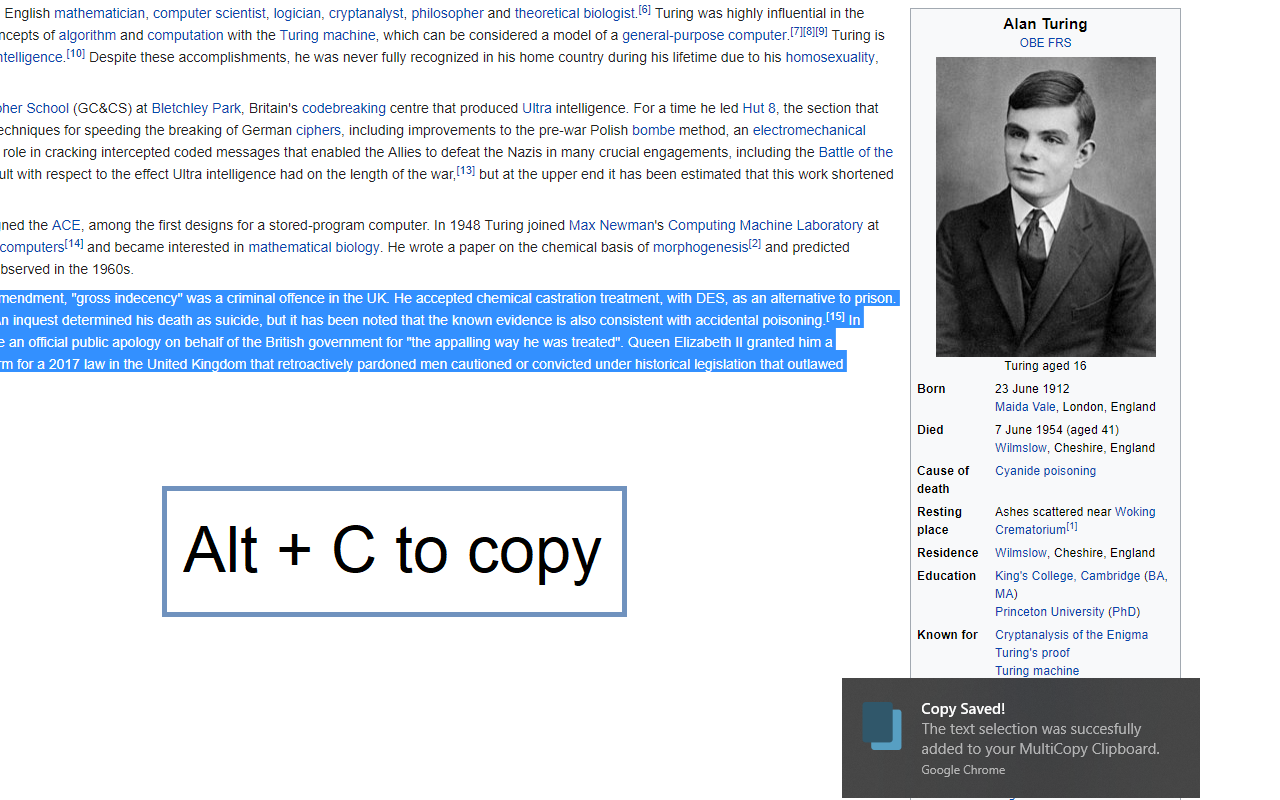This screenshot has width=1280, height=800.
Task: Click citation reference [13]
Action: [465, 170]
